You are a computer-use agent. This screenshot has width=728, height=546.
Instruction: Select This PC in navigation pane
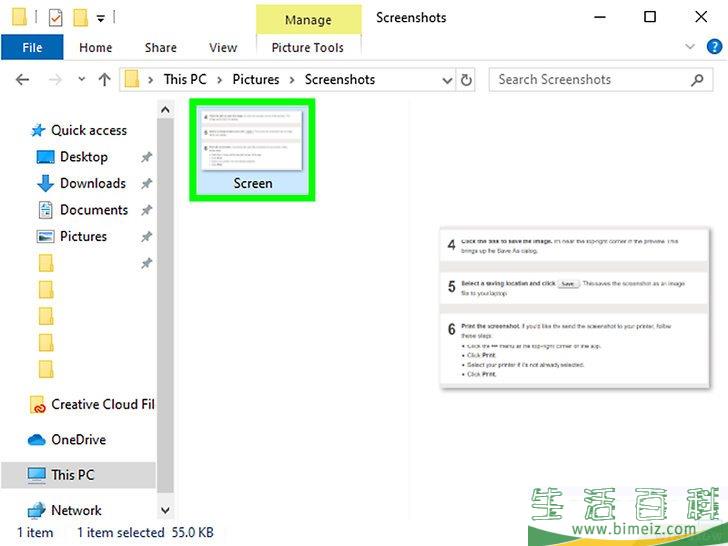[x=72, y=475]
